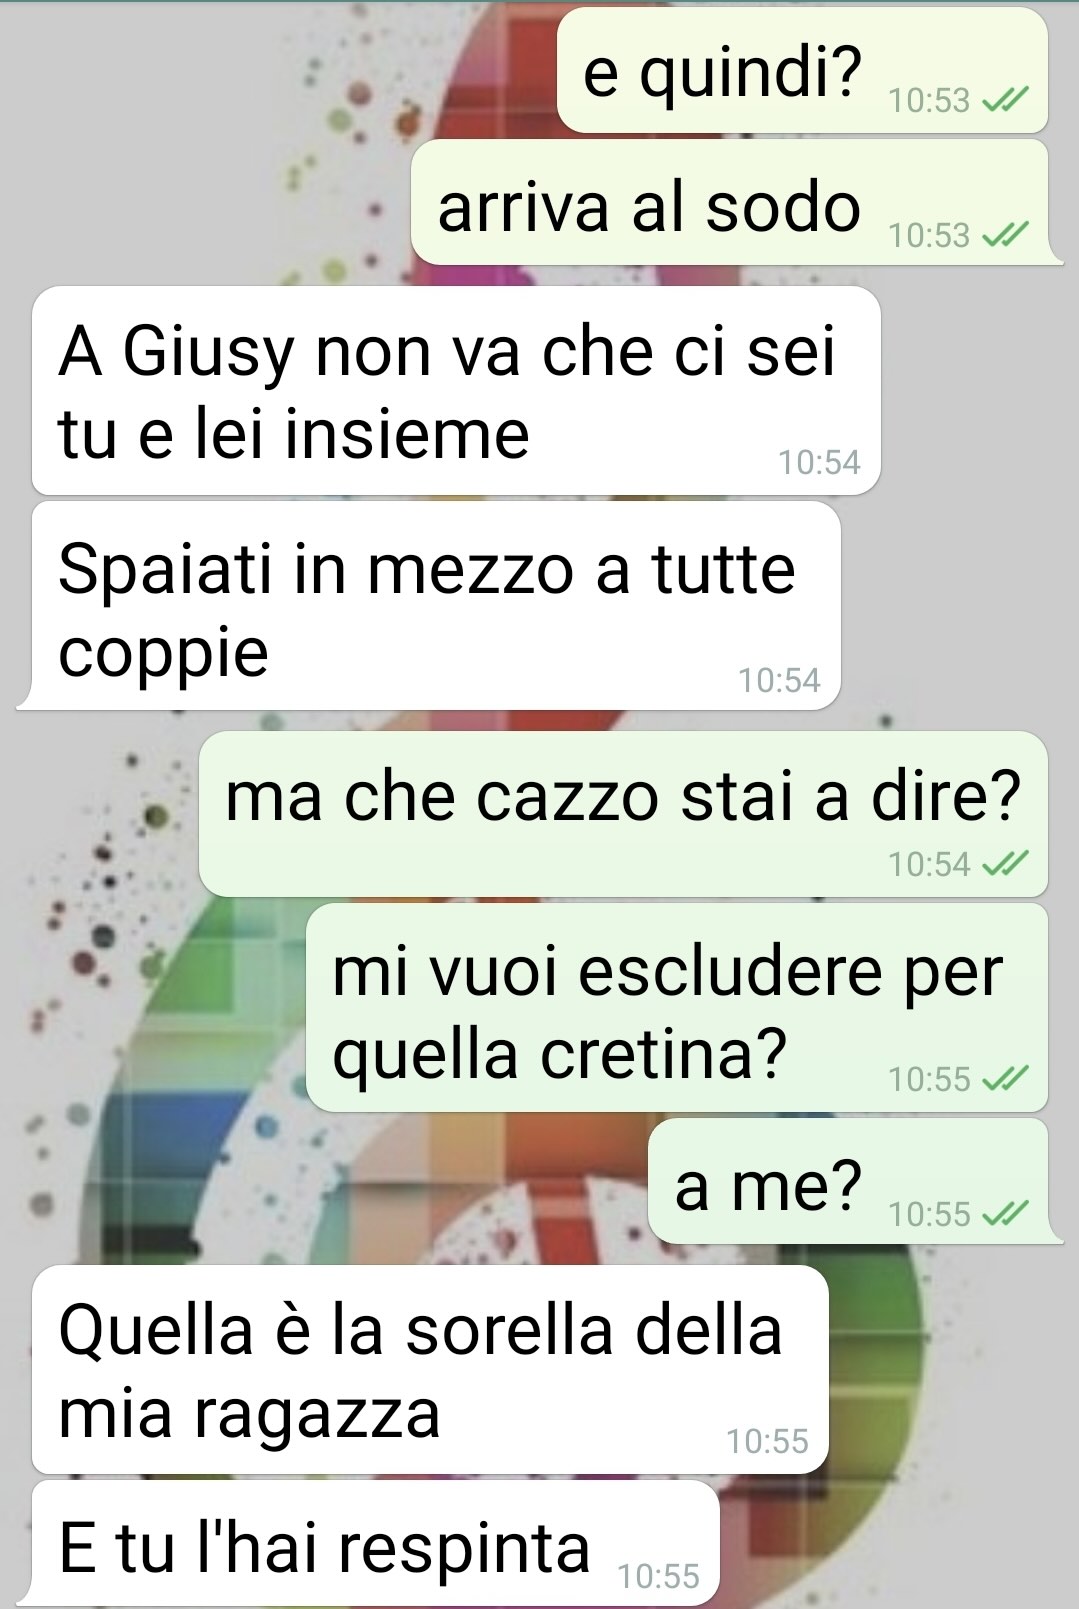This screenshot has width=1079, height=1609.
Task: Tap the read ticks on 'a me?' message
Action: (x=1005, y=1214)
